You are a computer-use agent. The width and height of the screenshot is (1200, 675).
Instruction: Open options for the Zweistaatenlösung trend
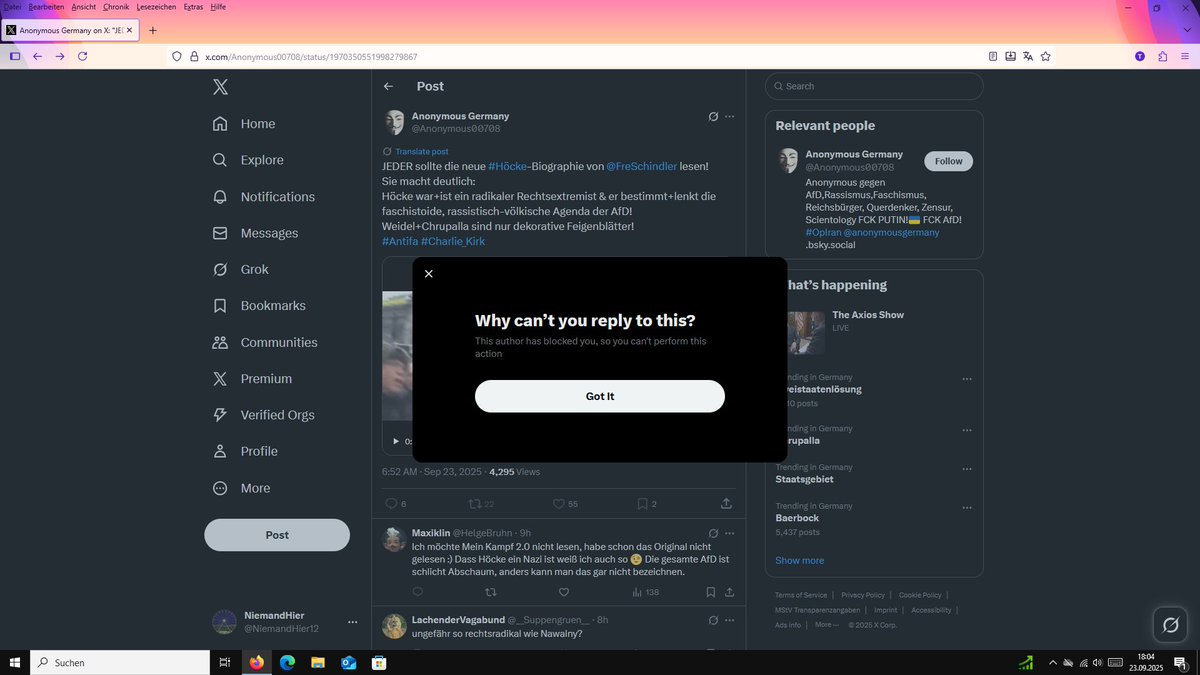click(x=967, y=379)
